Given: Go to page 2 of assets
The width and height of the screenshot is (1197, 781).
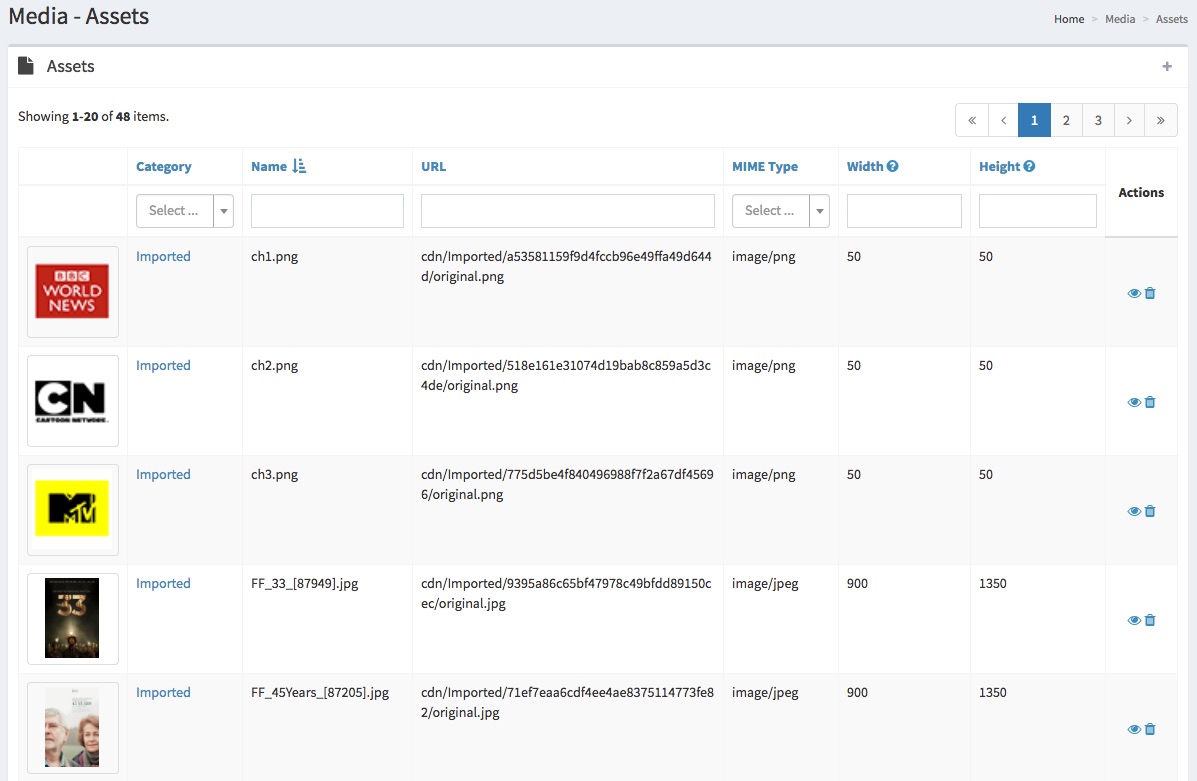Looking at the screenshot, I should (x=1066, y=120).
